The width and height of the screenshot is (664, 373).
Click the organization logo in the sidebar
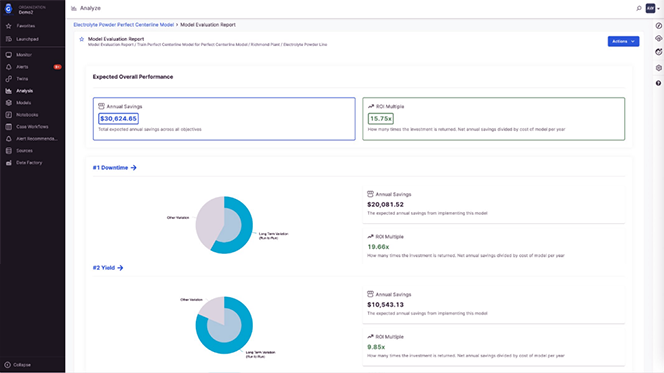pos(8,9)
